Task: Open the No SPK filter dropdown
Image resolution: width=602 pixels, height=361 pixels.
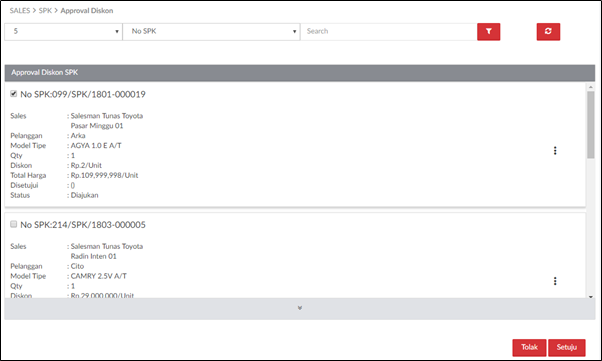Action: (x=211, y=31)
